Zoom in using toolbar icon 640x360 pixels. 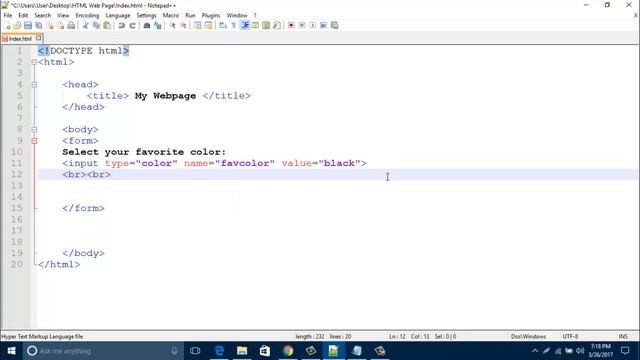[x=172, y=25]
